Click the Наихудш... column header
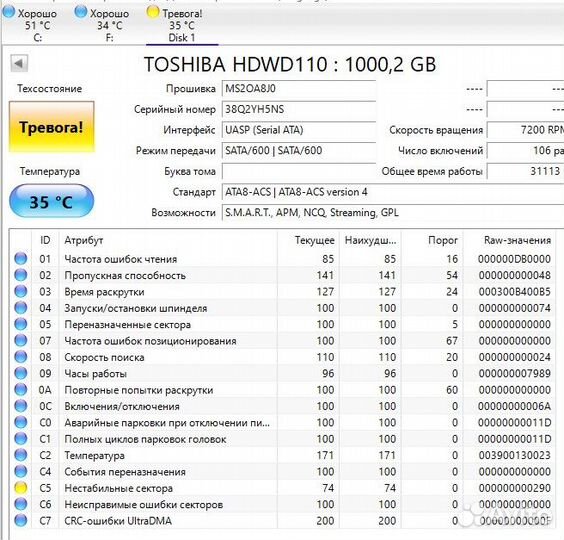Viewport: 564px width, 540px height. (x=370, y=240)
